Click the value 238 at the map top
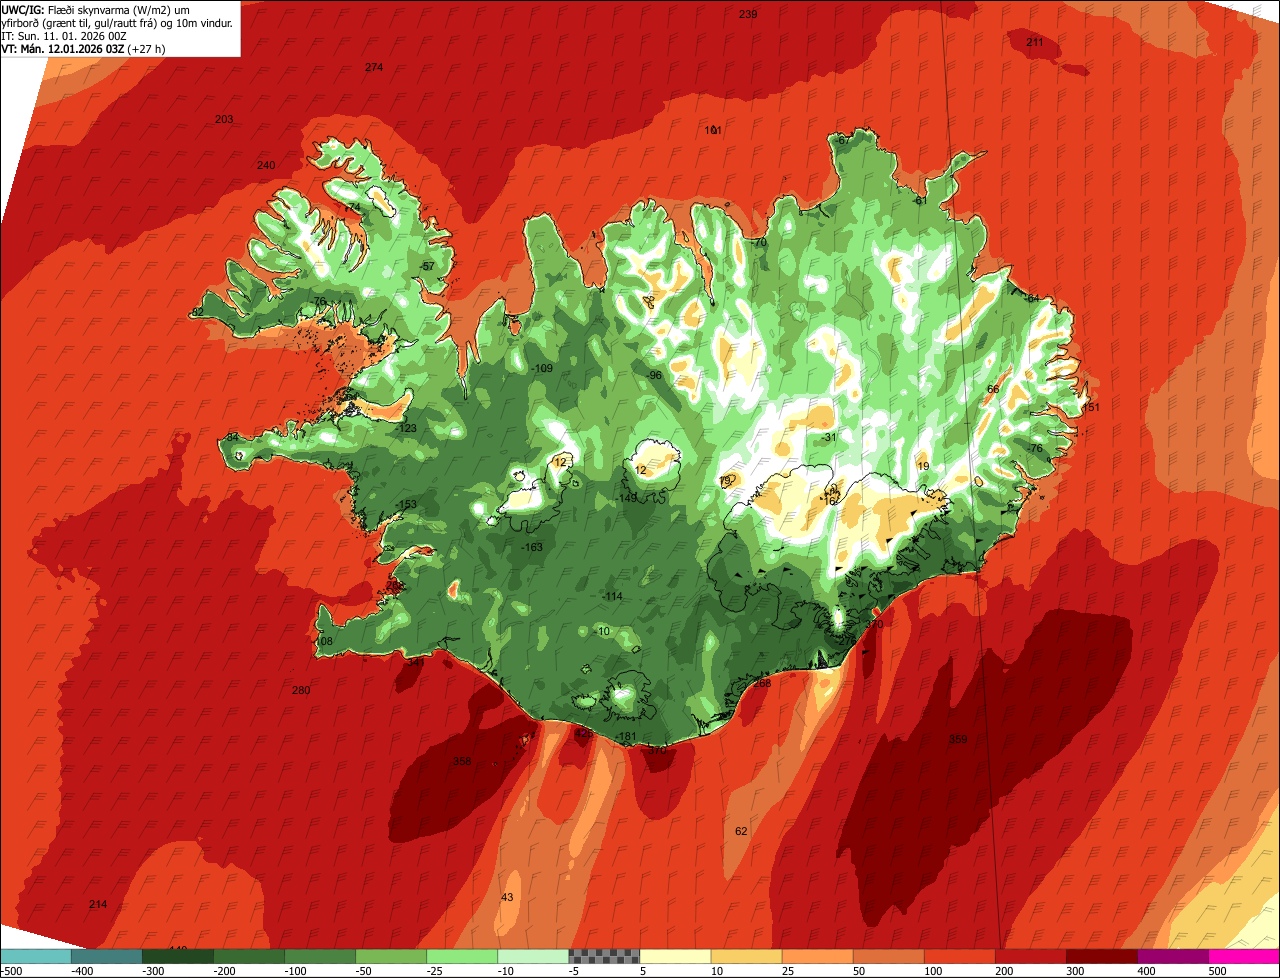The image size is (1280, 978). [748, 14]
